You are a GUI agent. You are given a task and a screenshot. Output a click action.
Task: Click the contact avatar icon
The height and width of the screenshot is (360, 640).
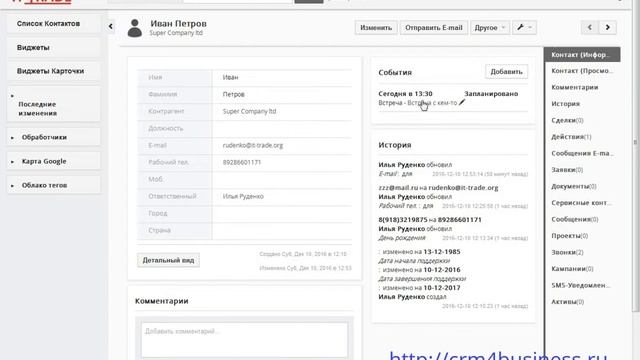pyautogui.click(x=135, y=28)
